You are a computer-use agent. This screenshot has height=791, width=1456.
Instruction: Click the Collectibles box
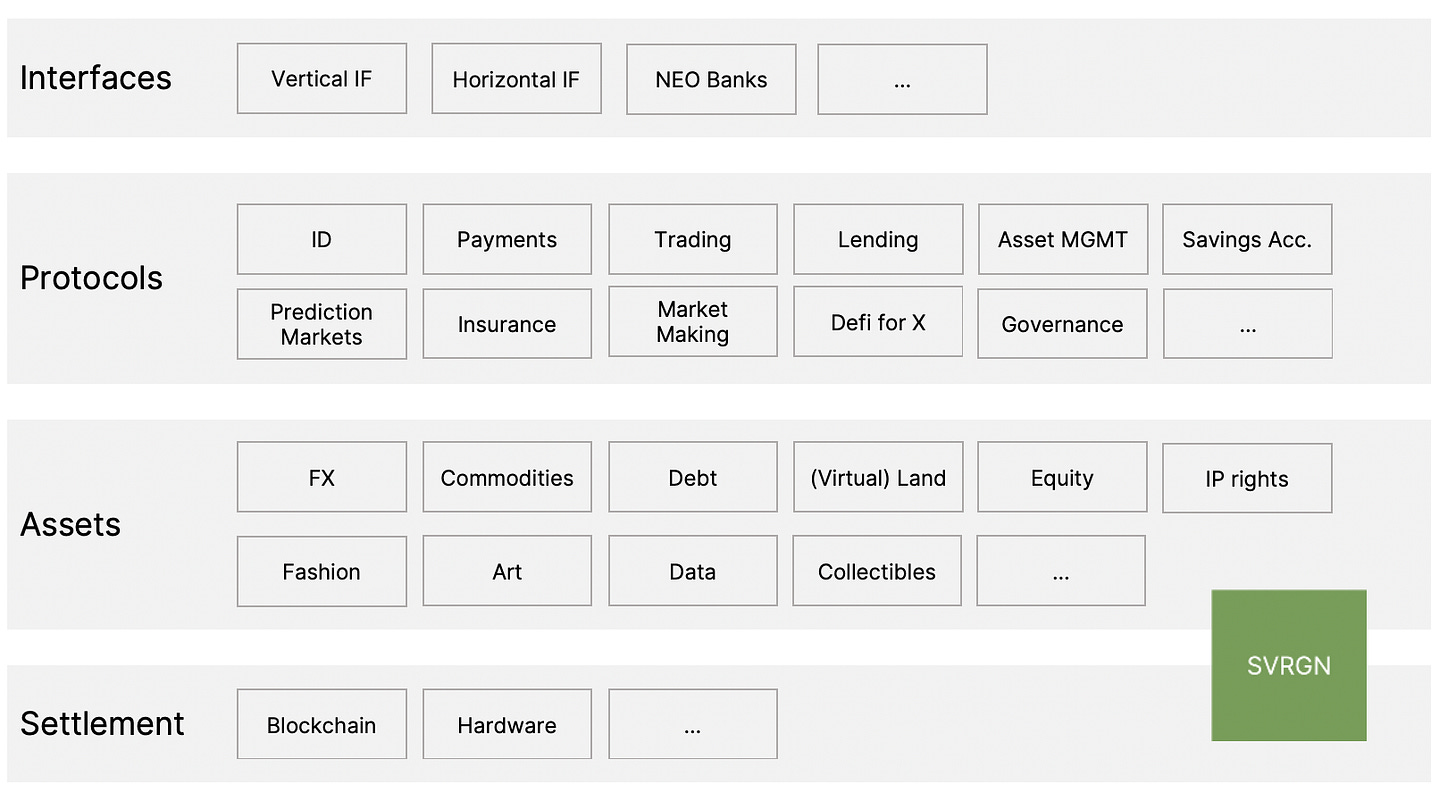[x=877, y=571]
